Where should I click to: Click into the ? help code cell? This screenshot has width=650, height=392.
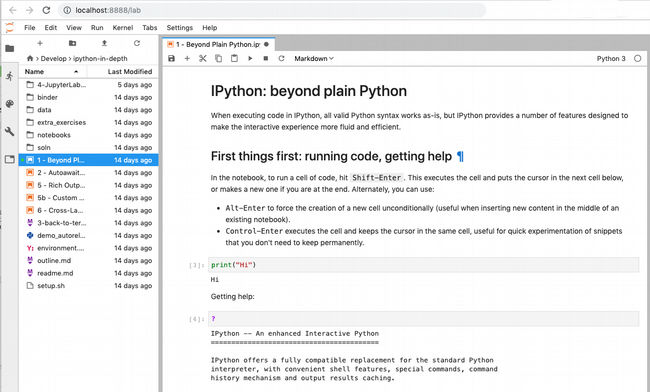click(x=423, y=319)
